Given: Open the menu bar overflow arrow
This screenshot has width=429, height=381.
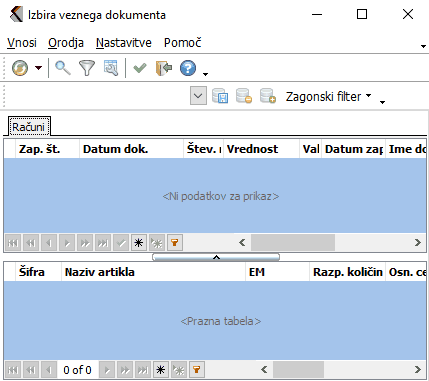Looking at the screenshot, I should point(423,46).
